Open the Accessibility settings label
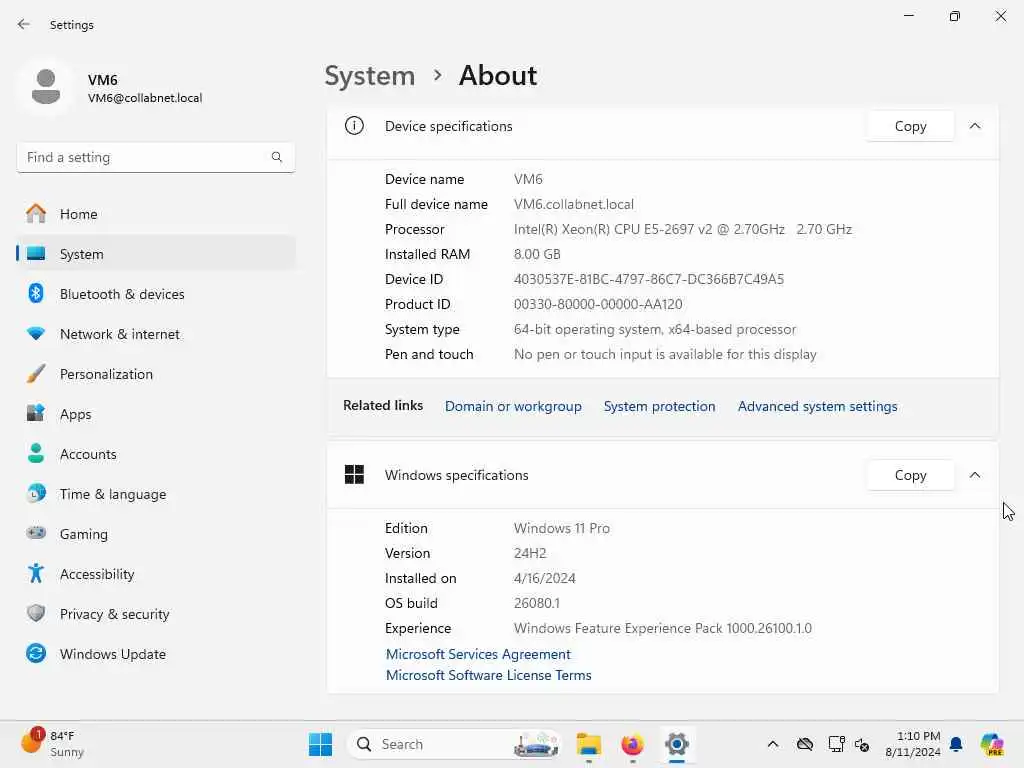 (x=97, y=574)
